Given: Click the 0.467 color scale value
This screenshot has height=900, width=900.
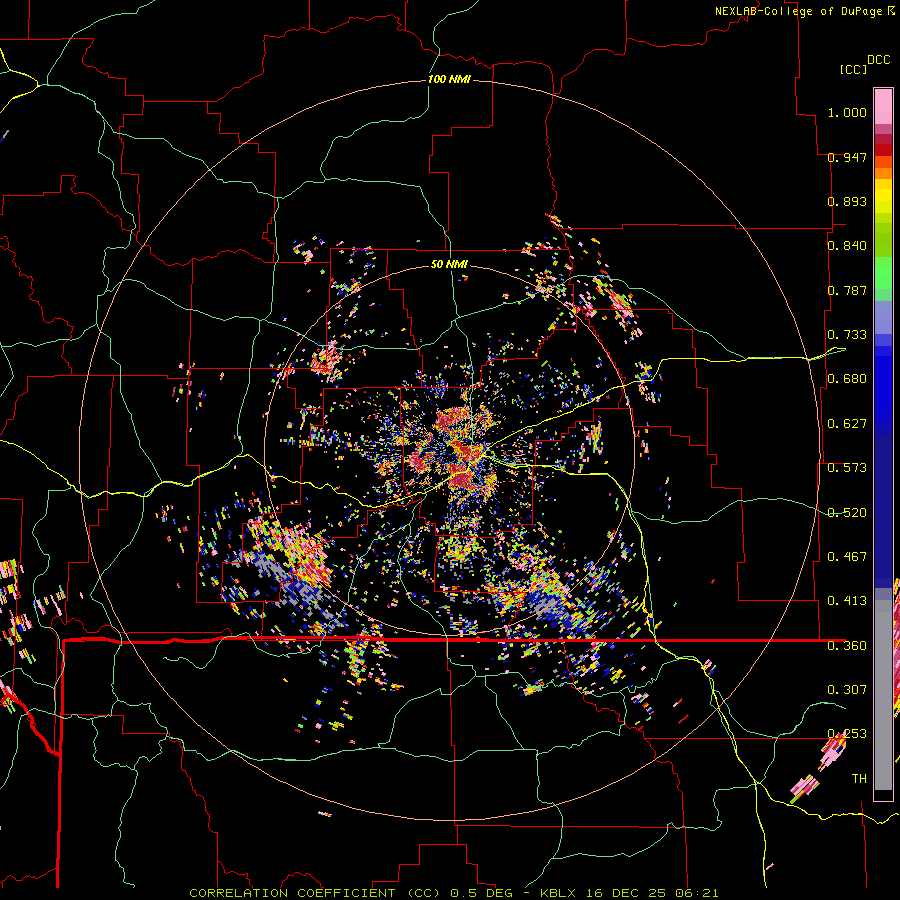Looking at the screenshot, I should (x=847, y=557).
